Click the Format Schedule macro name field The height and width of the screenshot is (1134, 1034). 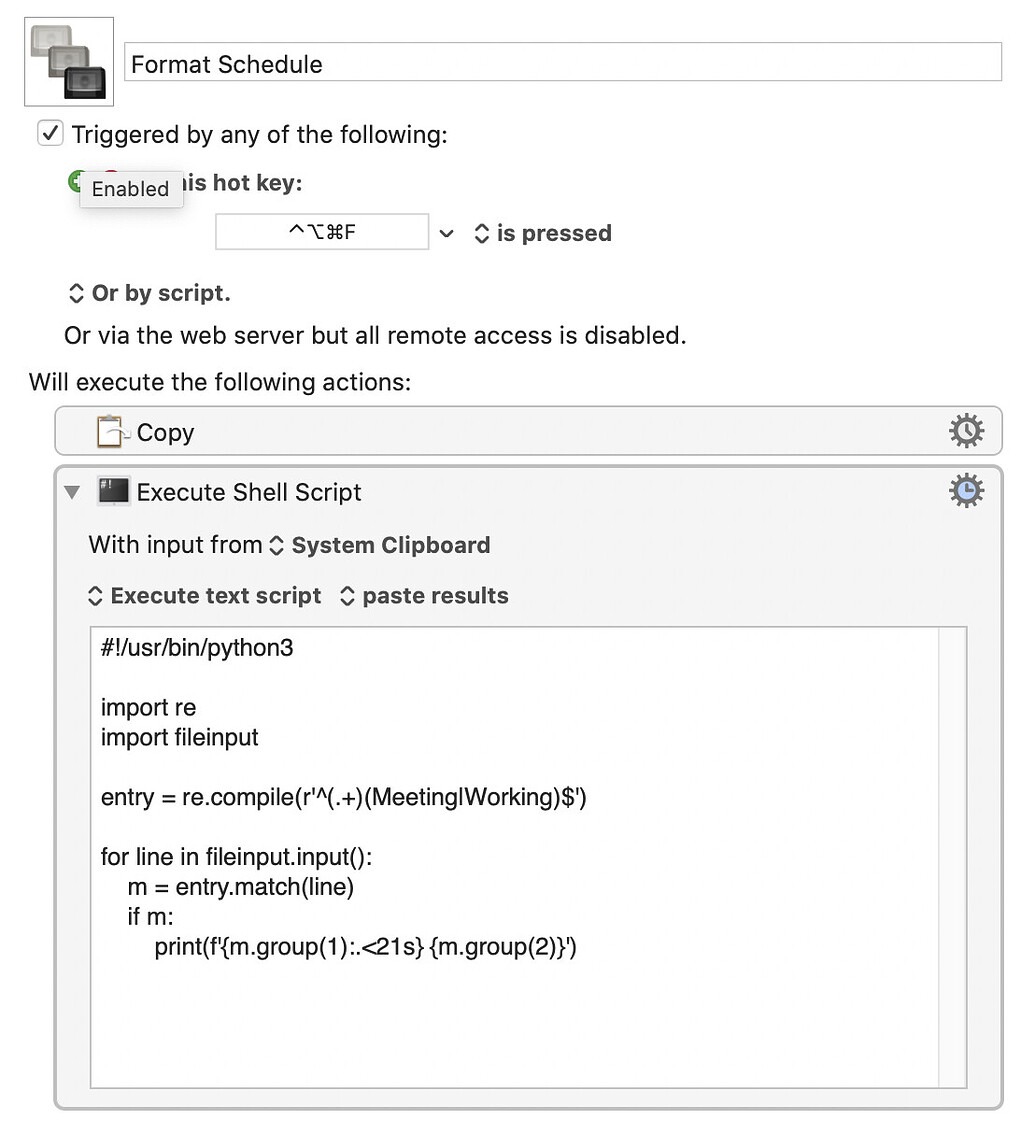pos(563,62)
